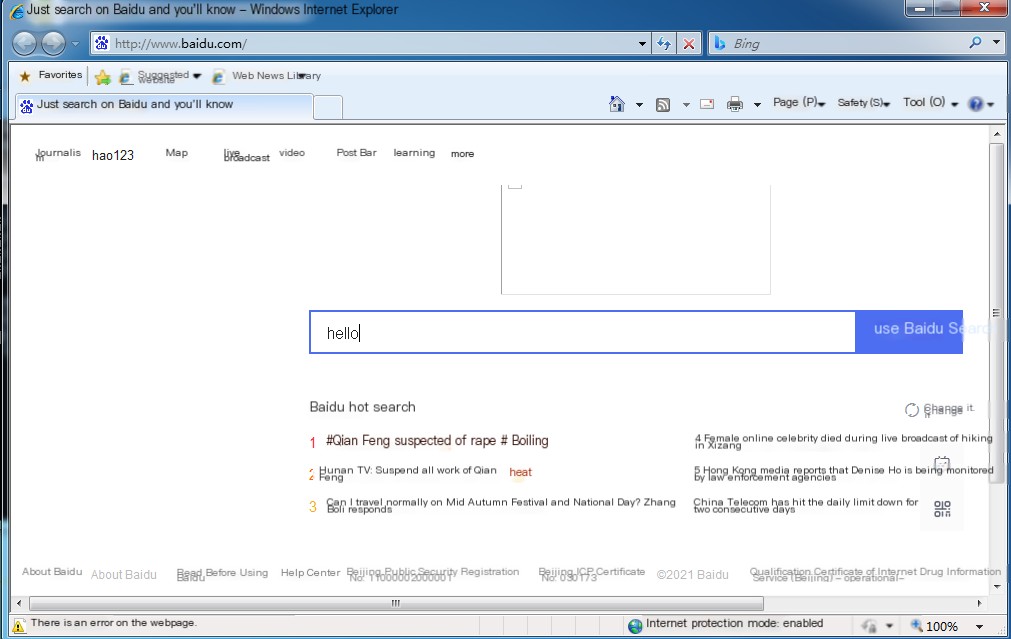Image resolution: width=1011 pixels, height=639 pixels.
Task: Click the webpage error warning icon
Action: point(19,625)
